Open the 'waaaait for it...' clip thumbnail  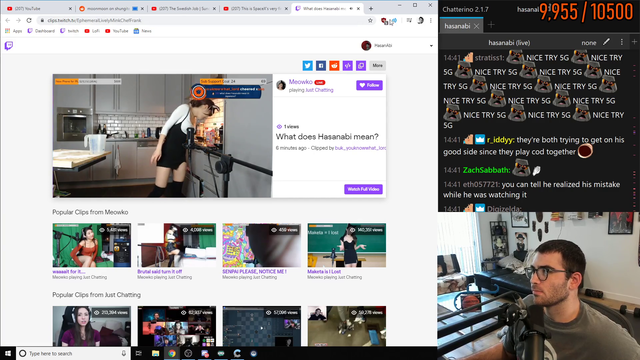click(92, 245)
